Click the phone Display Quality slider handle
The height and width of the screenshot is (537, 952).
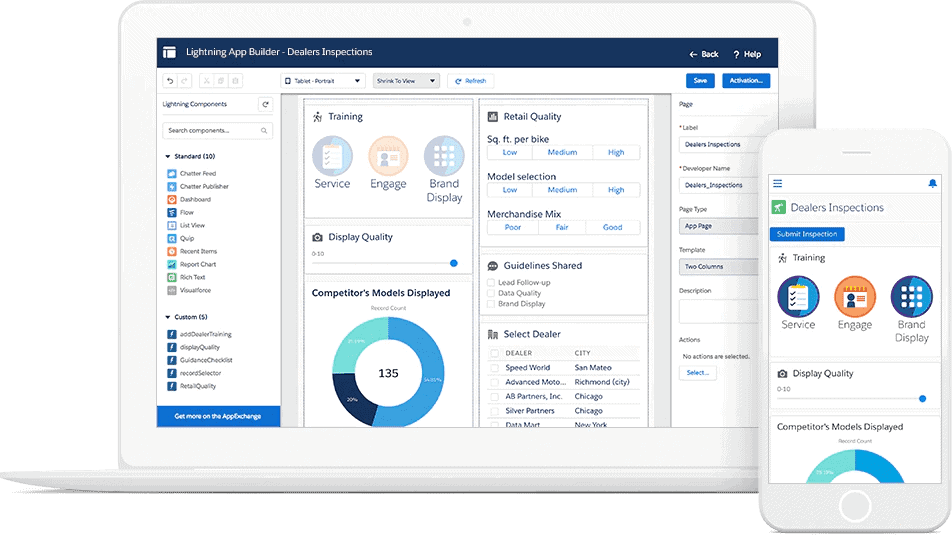point(922,398)
